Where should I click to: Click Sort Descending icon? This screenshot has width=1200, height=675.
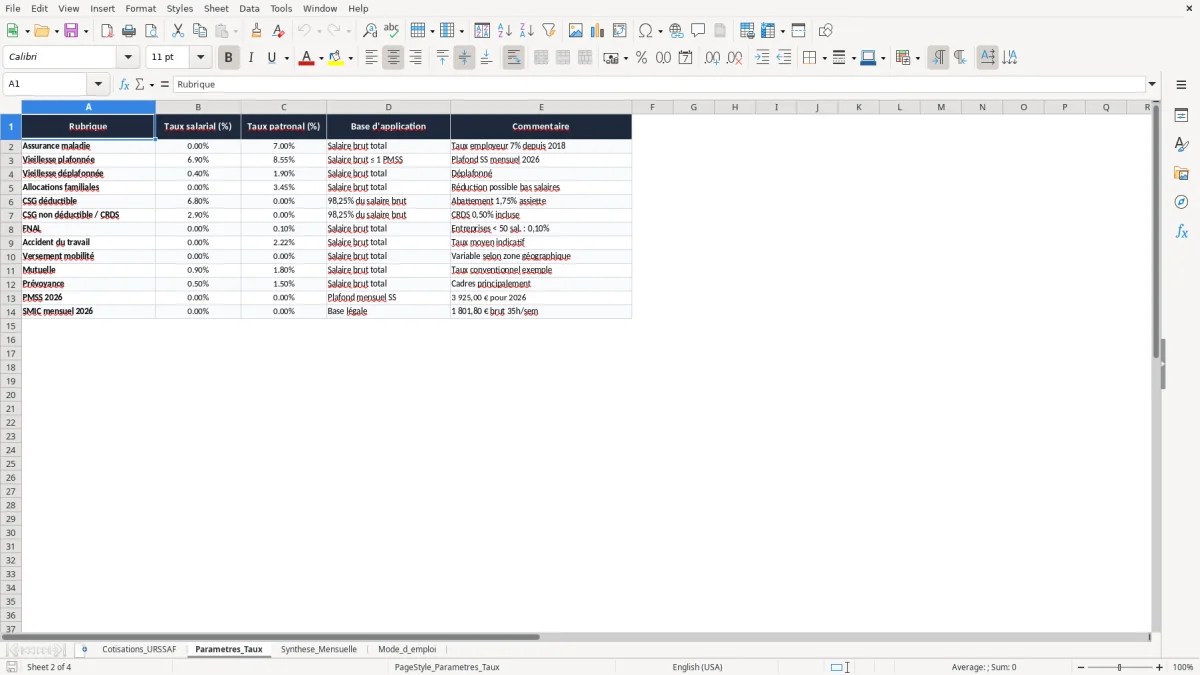[x=527, y=31]
